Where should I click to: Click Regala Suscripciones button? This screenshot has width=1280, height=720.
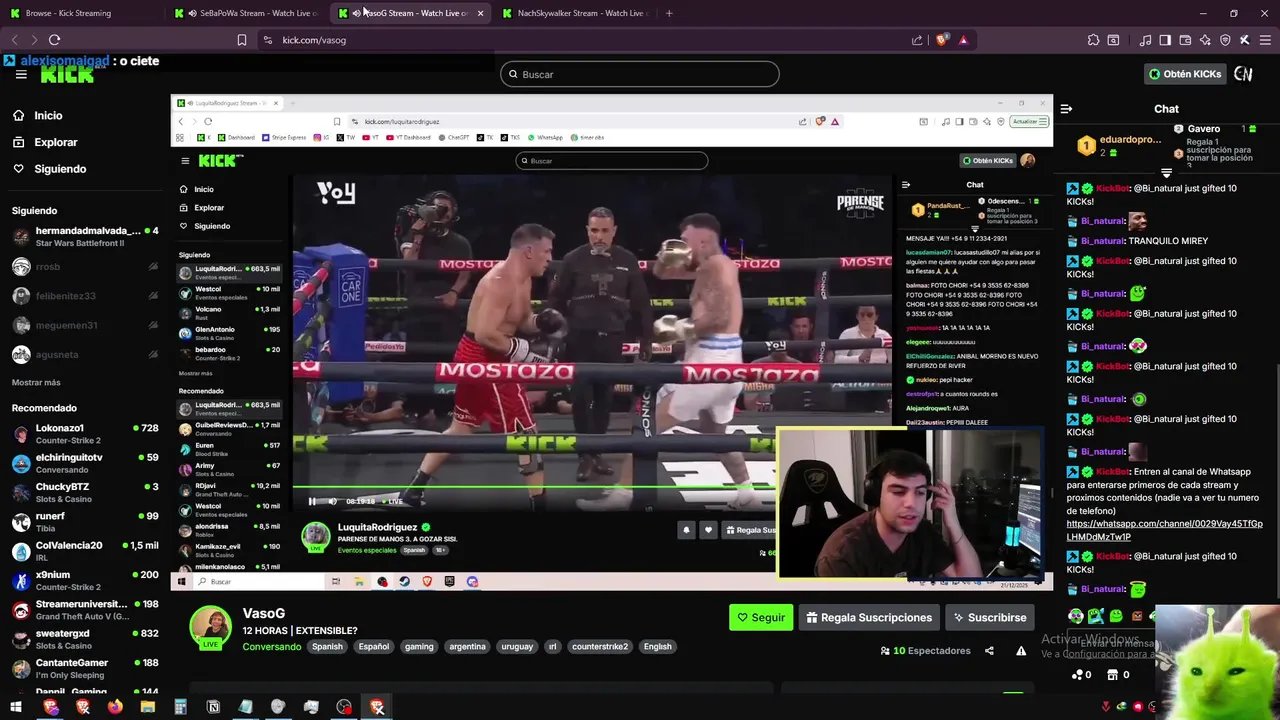(x=869, y=617)
